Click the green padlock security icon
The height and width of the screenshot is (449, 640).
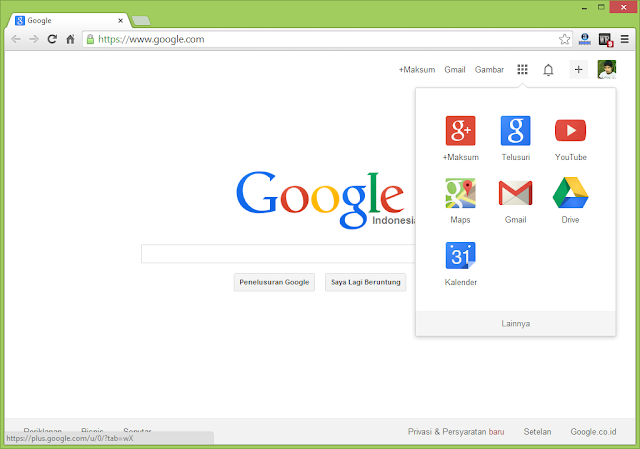coord(90,39)
